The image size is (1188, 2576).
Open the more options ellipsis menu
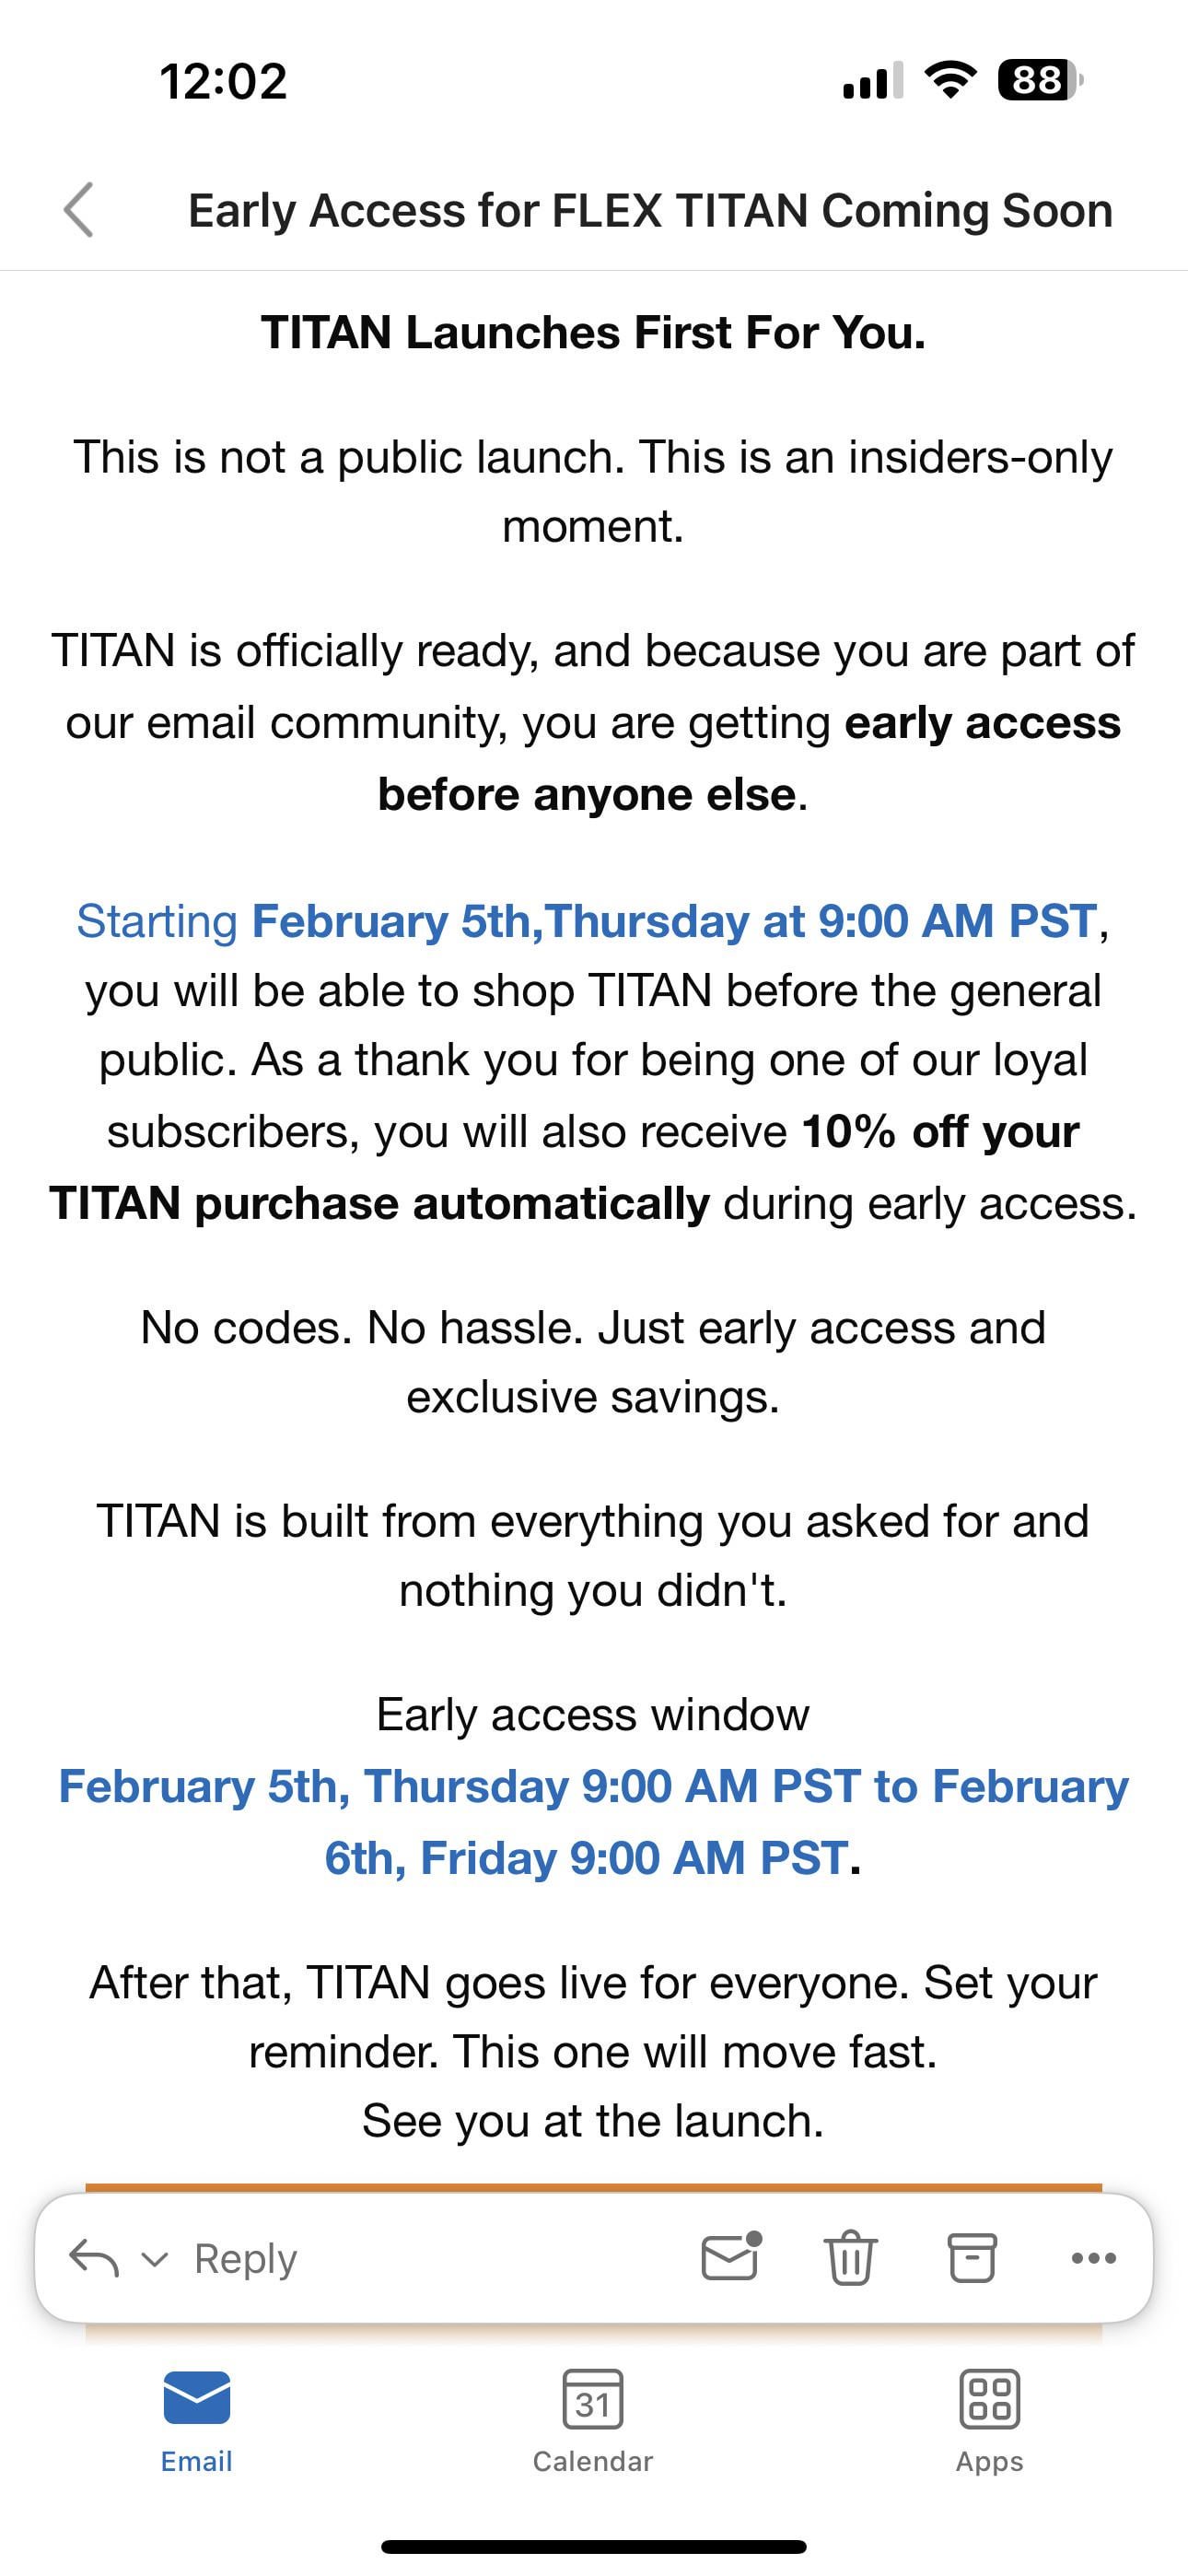(1093, 2257)
